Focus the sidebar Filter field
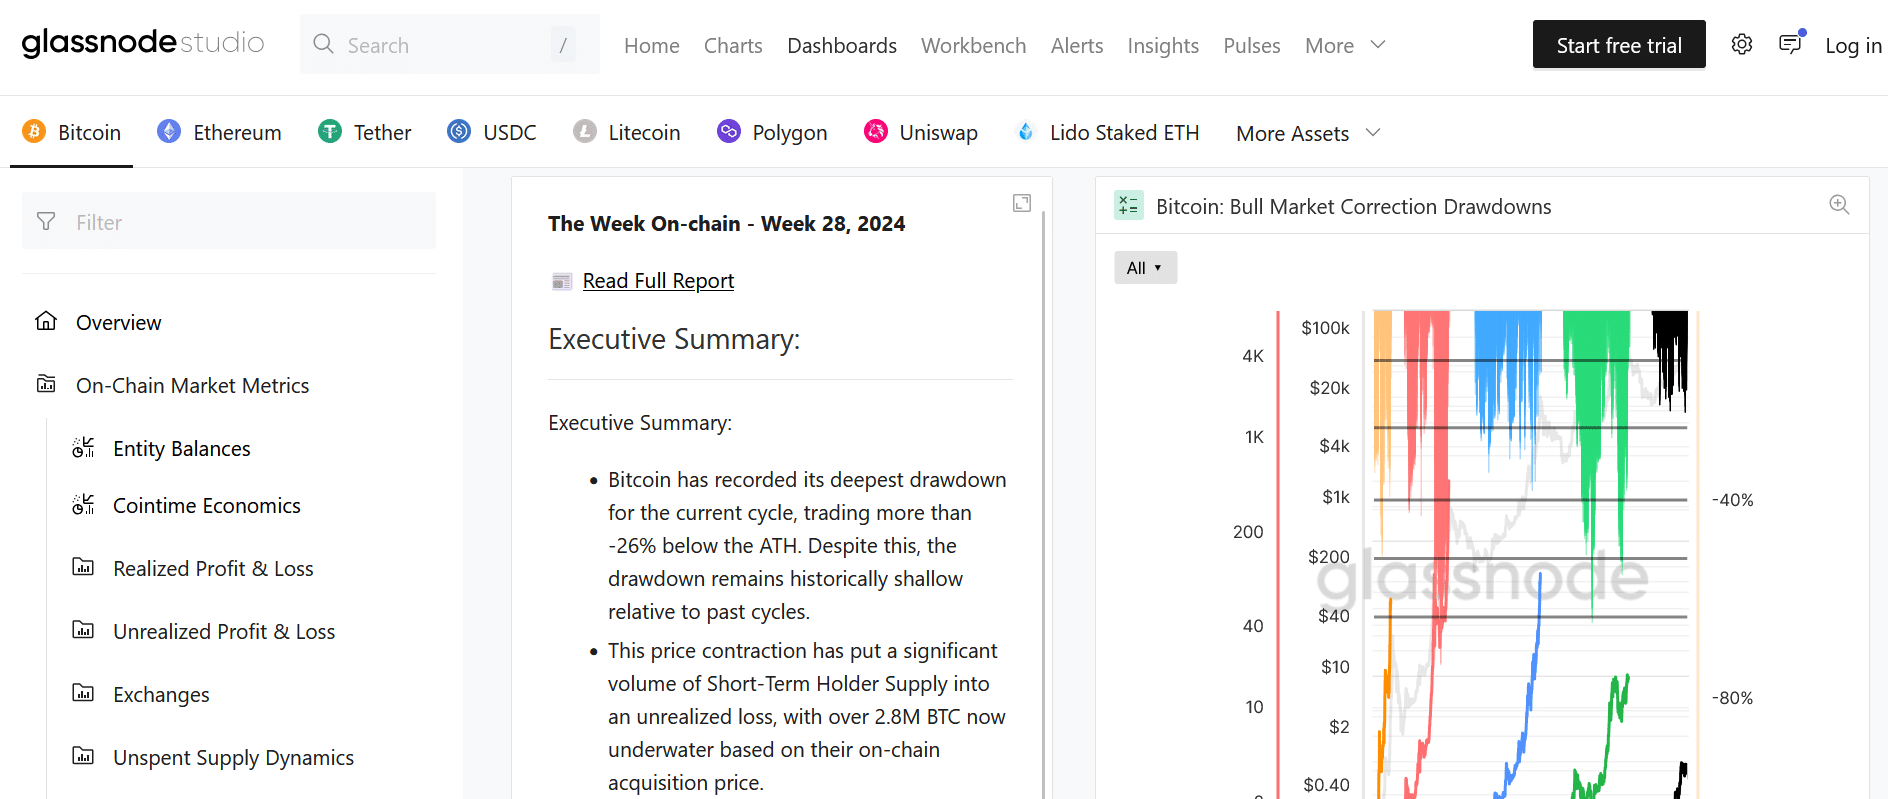The image size is (1888, 799). pyautogui.click(x=229, y=221)
